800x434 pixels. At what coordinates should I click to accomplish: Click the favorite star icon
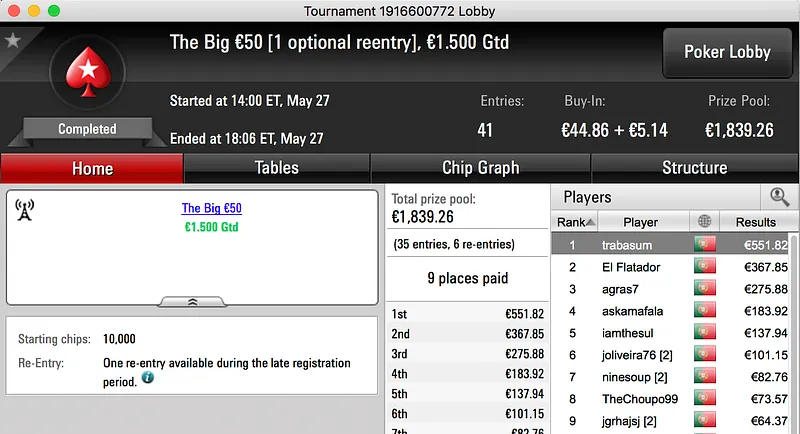pos(13,40)
